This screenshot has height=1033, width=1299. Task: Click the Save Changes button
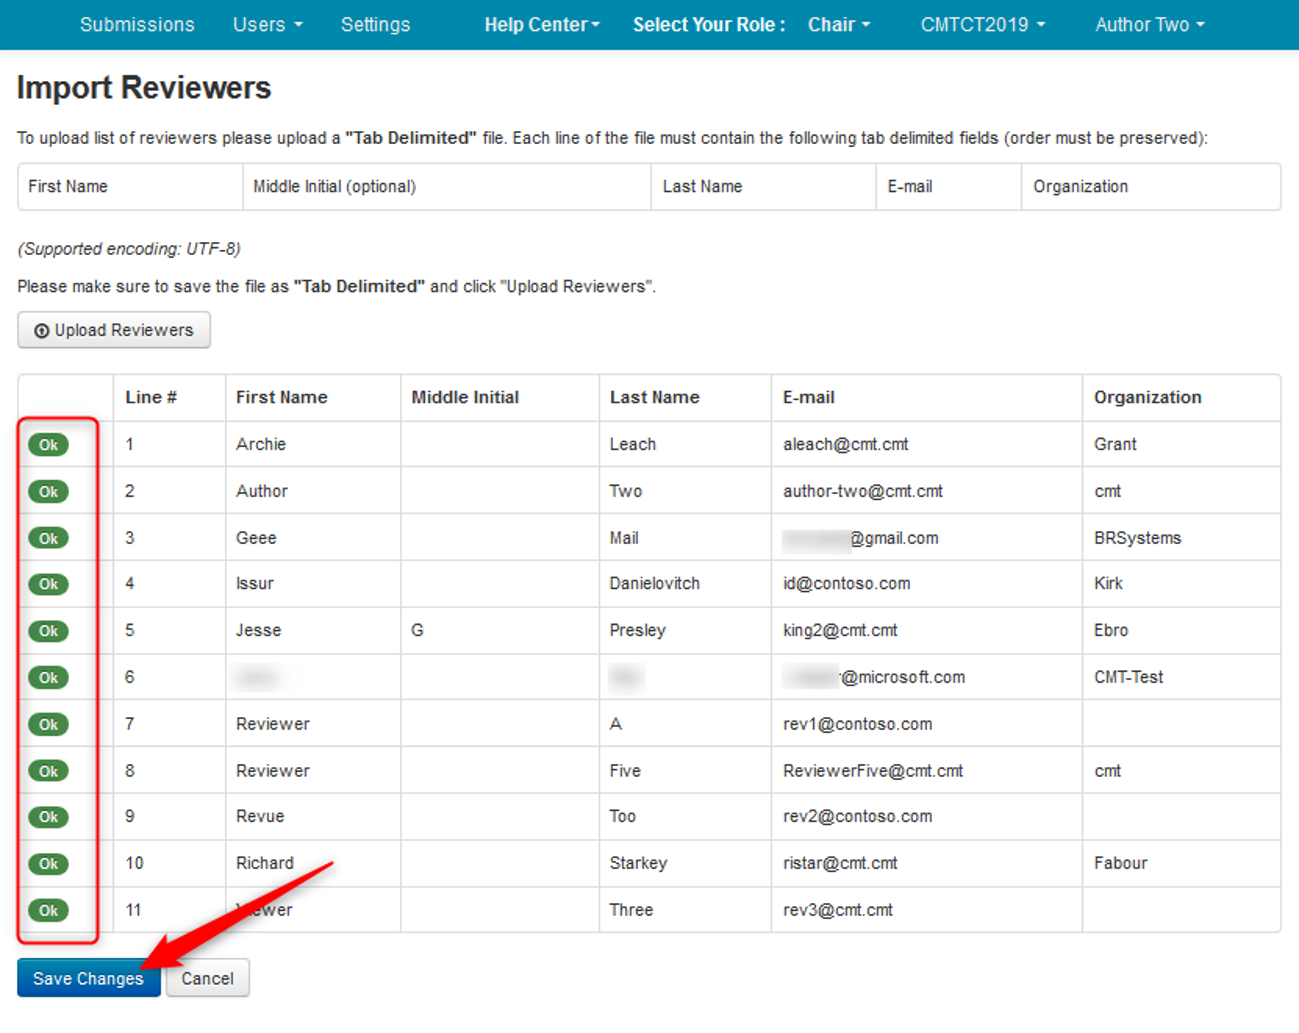[88, 978]
